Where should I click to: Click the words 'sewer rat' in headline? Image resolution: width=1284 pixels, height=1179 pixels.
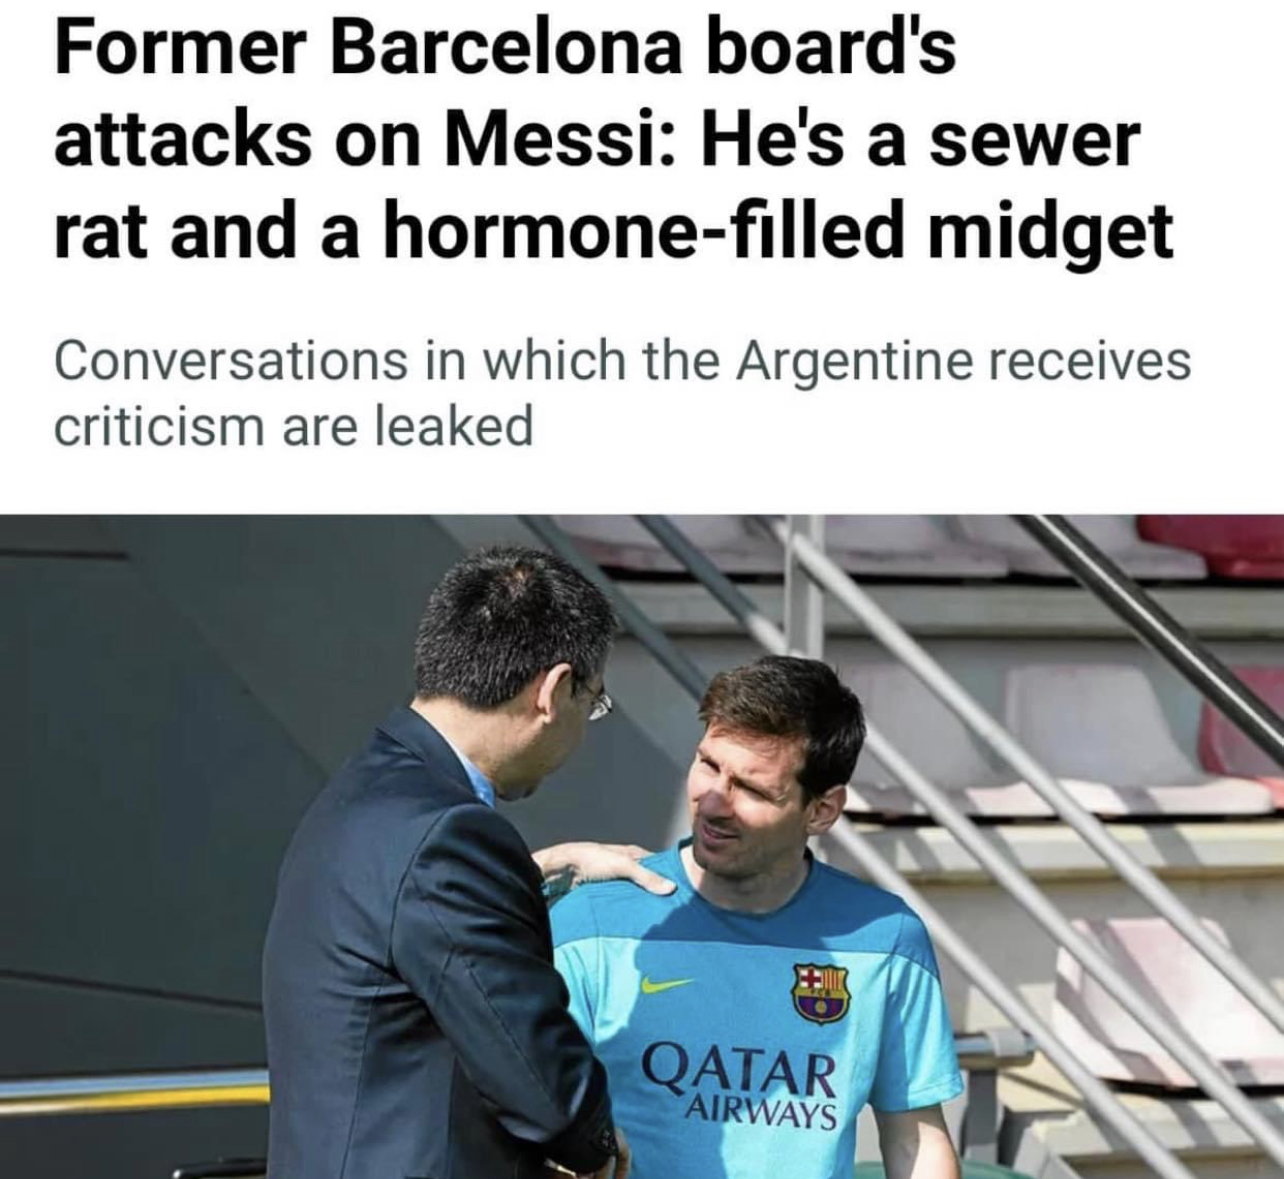[597, 186]
